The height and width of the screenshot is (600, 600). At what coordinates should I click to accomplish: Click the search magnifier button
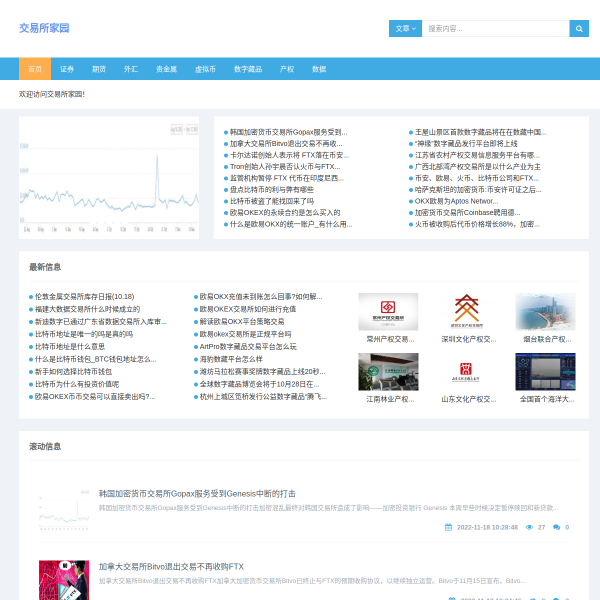[x=579, y=29]
